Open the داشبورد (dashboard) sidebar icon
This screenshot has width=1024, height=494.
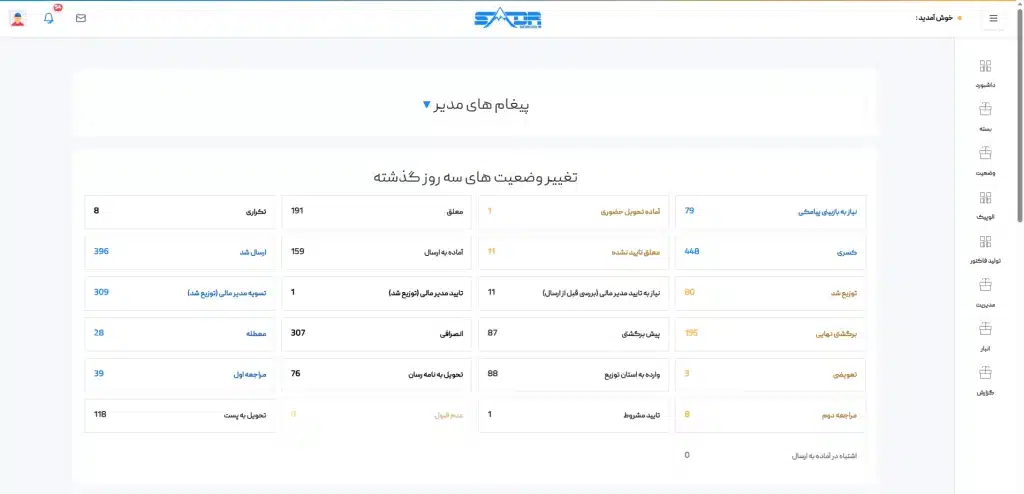[x=985, y=66]
